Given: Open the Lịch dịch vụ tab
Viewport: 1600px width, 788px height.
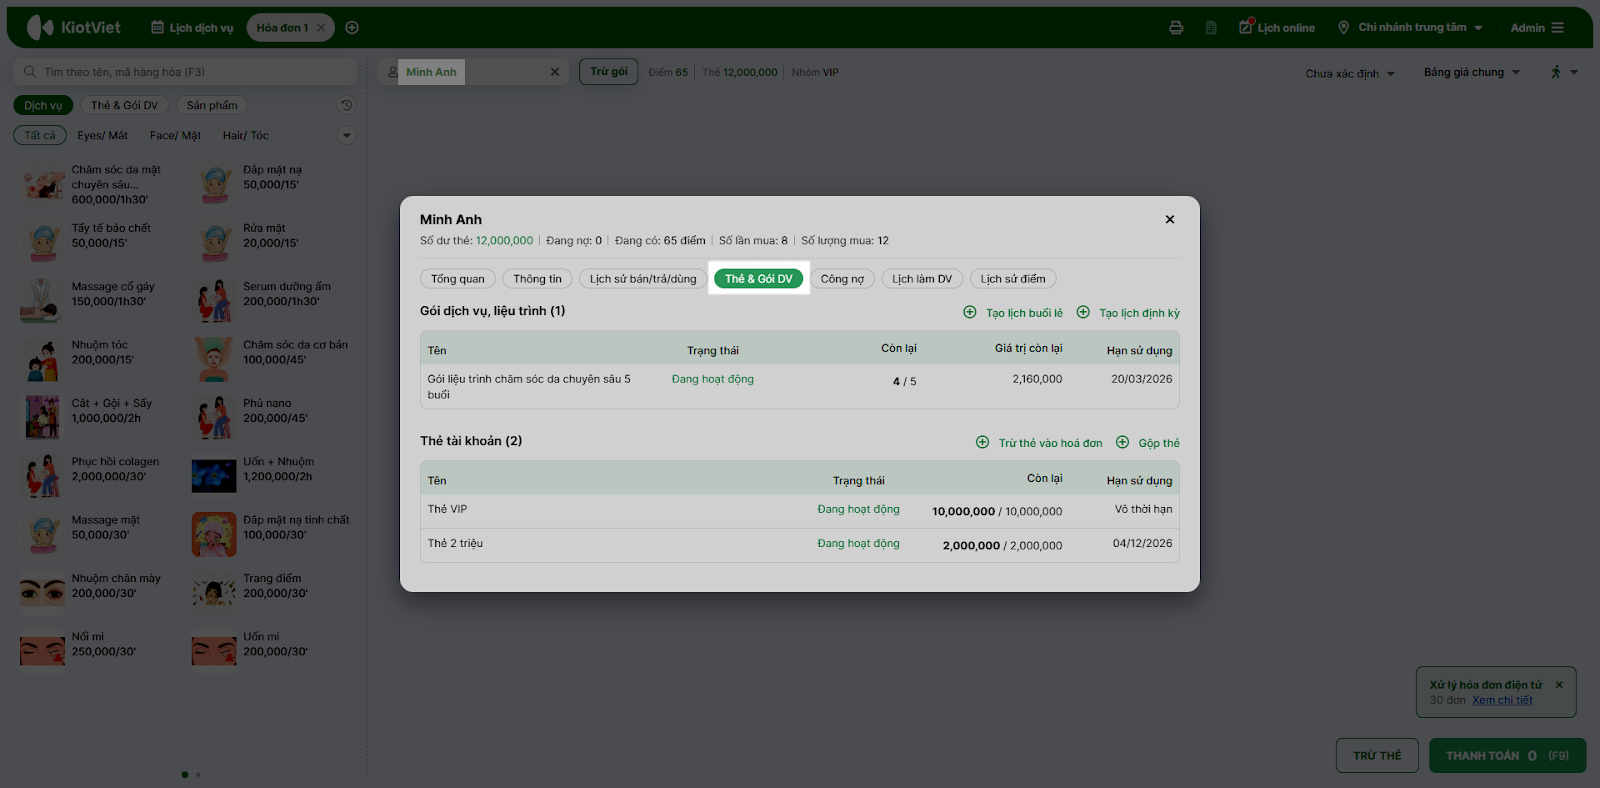Looking at the screenshot, I should [x=192, y=28].
